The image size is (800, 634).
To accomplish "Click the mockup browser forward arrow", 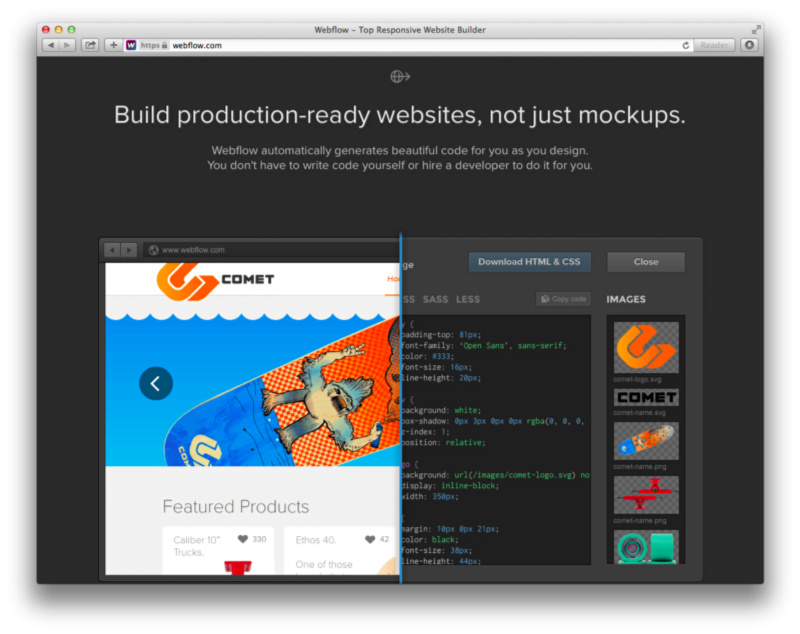I will pos(129,250).
